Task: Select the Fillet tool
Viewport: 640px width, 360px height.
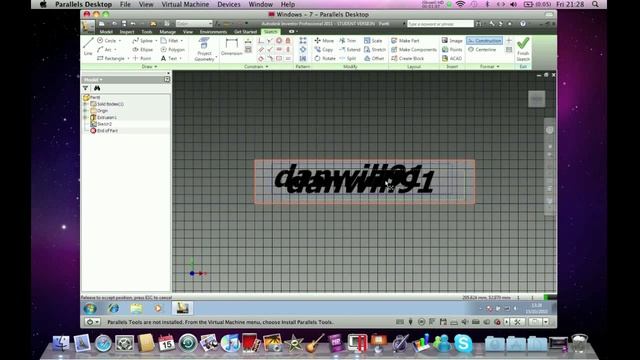Action: (x=169, y=41)
